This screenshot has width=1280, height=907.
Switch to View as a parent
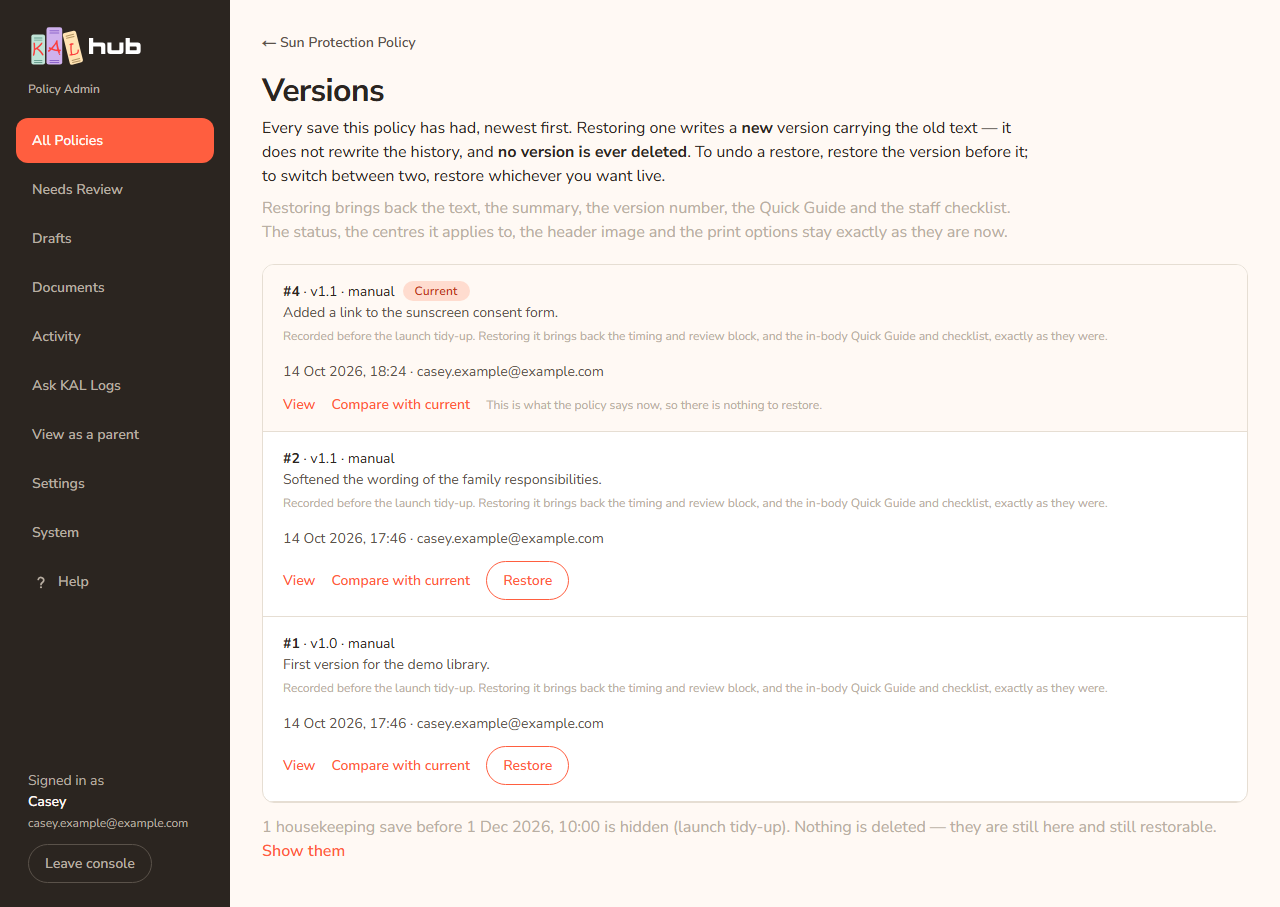coord(115,434)
